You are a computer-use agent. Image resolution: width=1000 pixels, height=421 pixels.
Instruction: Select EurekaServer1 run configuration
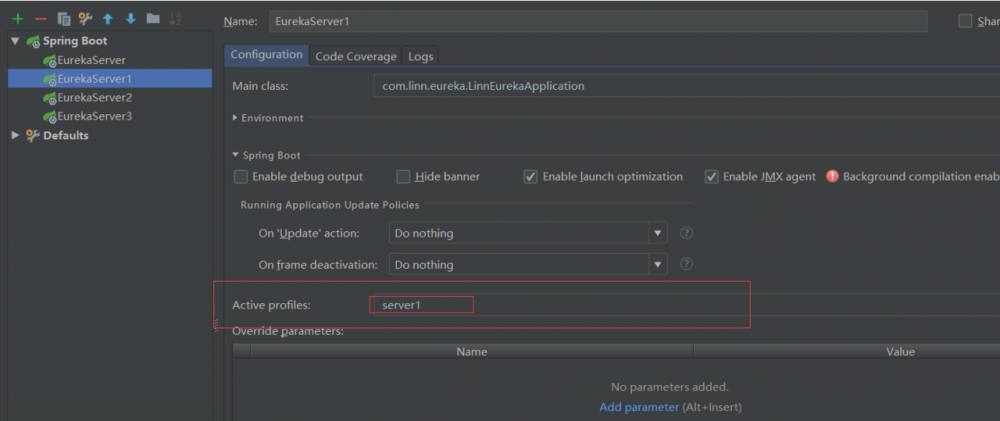(110, 78)
